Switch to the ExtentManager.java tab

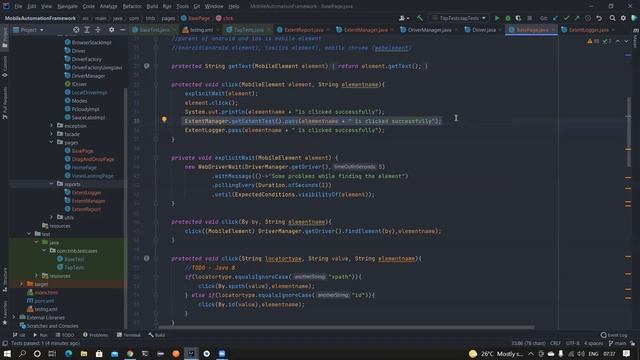366,30
